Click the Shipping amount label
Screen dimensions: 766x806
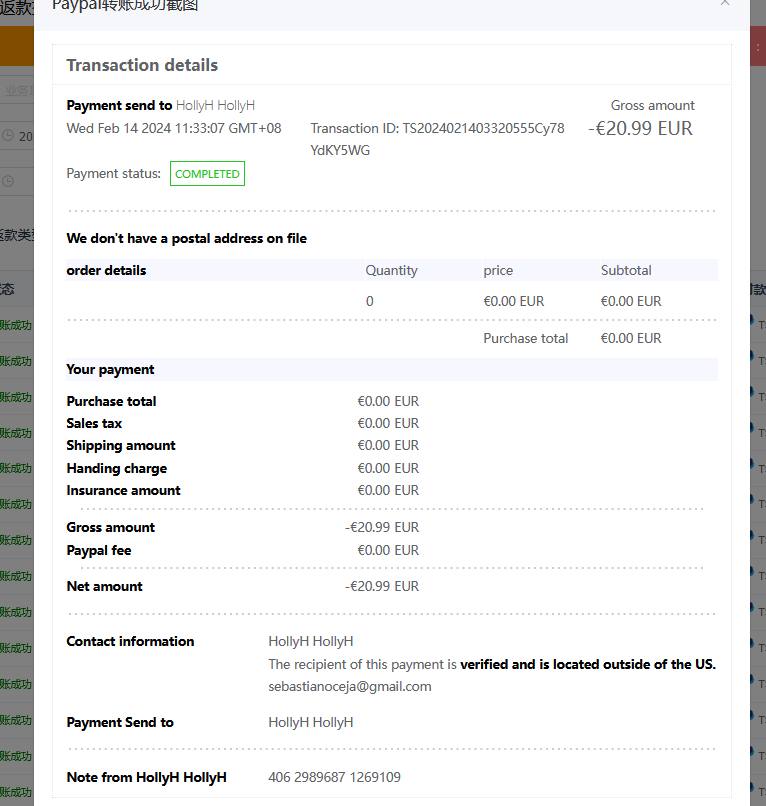point(121,445)
